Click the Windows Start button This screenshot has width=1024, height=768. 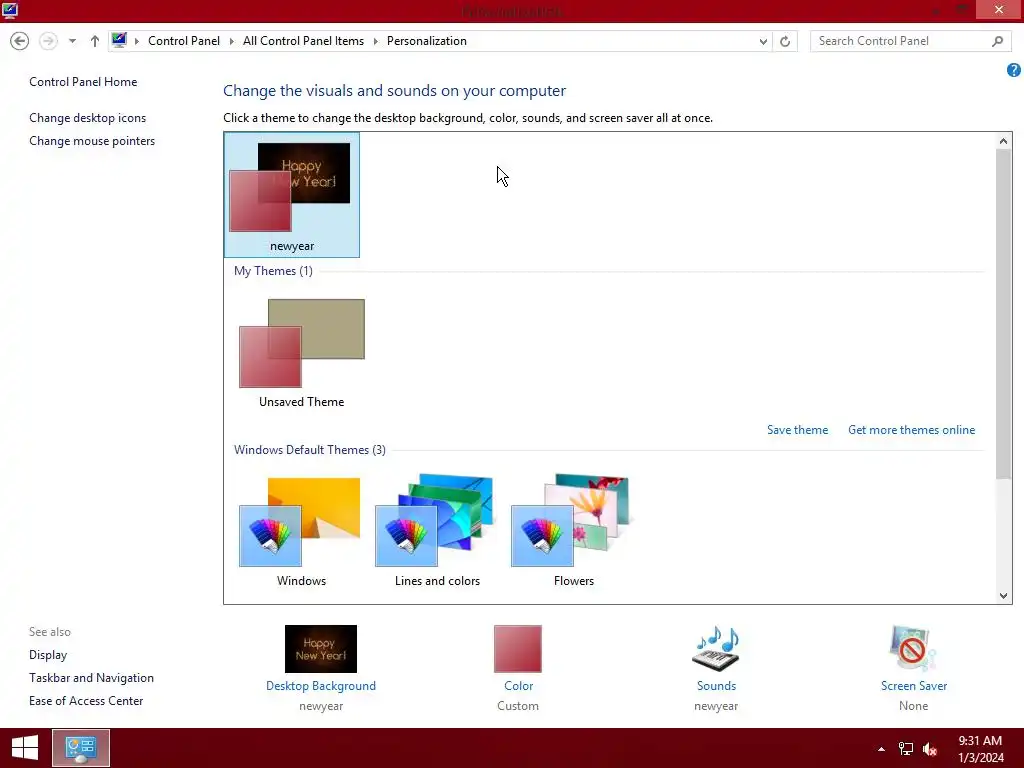[x=25, y=748]
